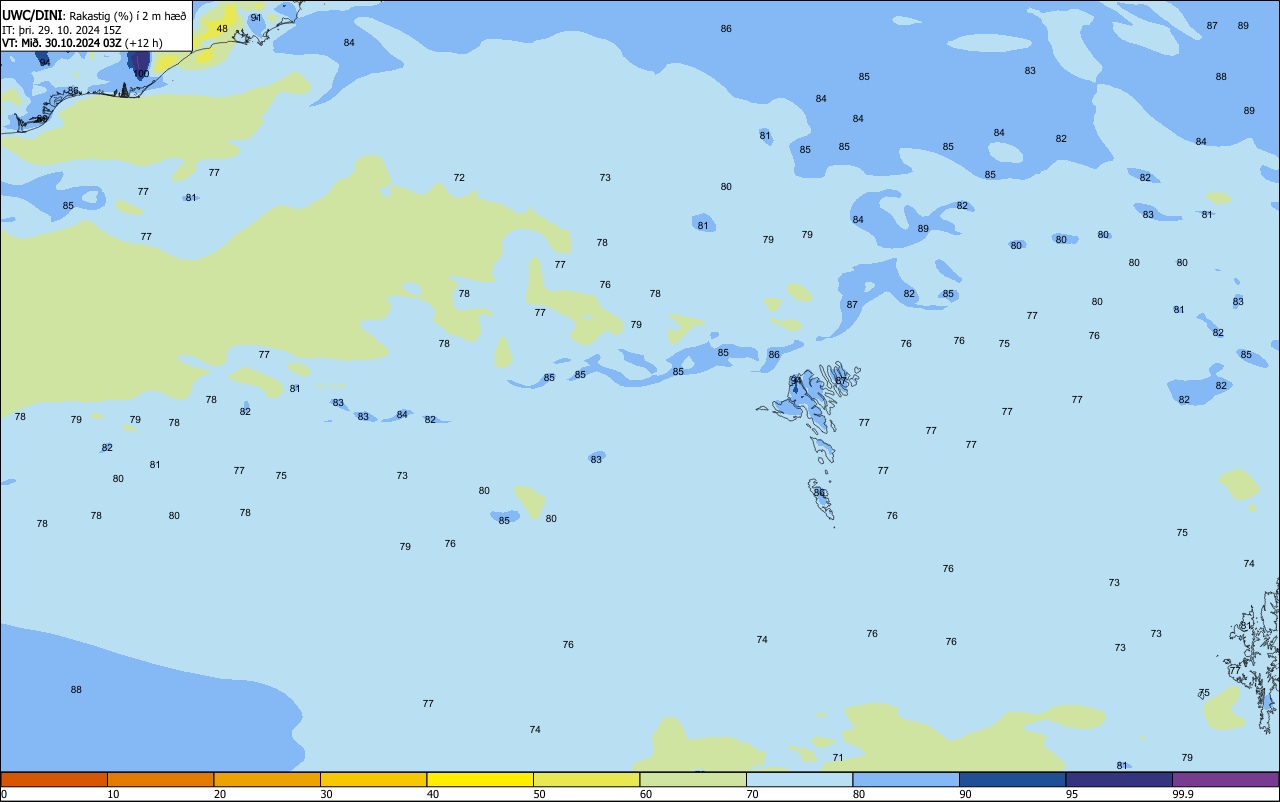Select the 60–70 pale green legend swatch
The image size is (1280, 802).
tap(693, 779)
